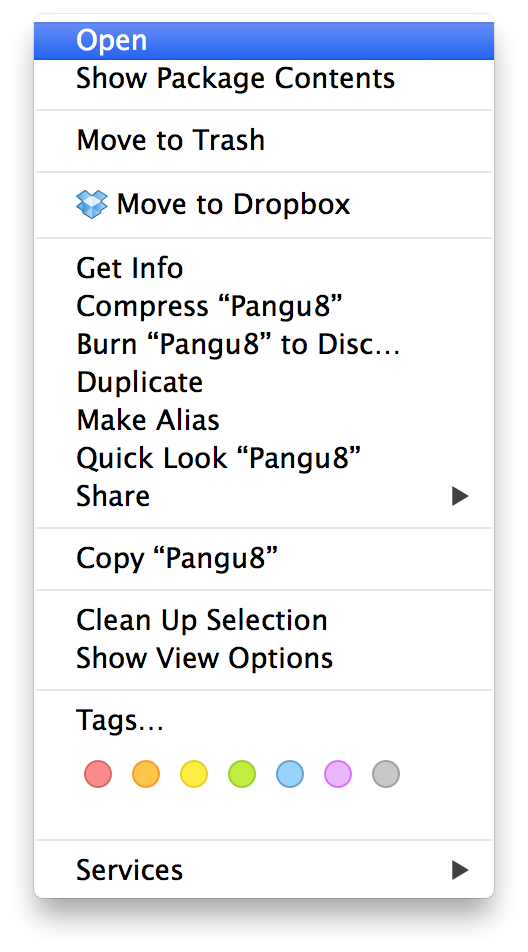The width and height of the screenshot is (528, 952).
Task: Select Burn "Pangu8" to Disc…
Action: click(264, 344)
